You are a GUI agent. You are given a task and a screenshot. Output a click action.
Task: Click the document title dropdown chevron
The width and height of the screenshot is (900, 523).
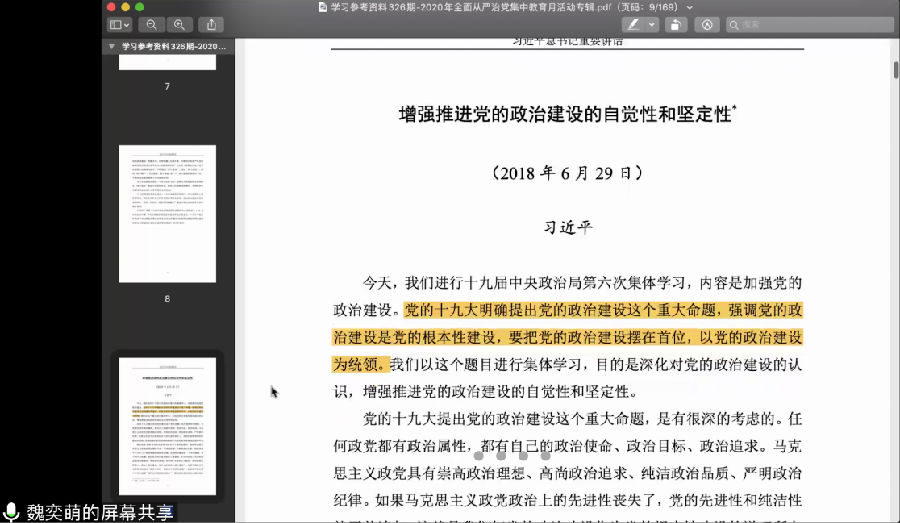[x=690, y=7]
